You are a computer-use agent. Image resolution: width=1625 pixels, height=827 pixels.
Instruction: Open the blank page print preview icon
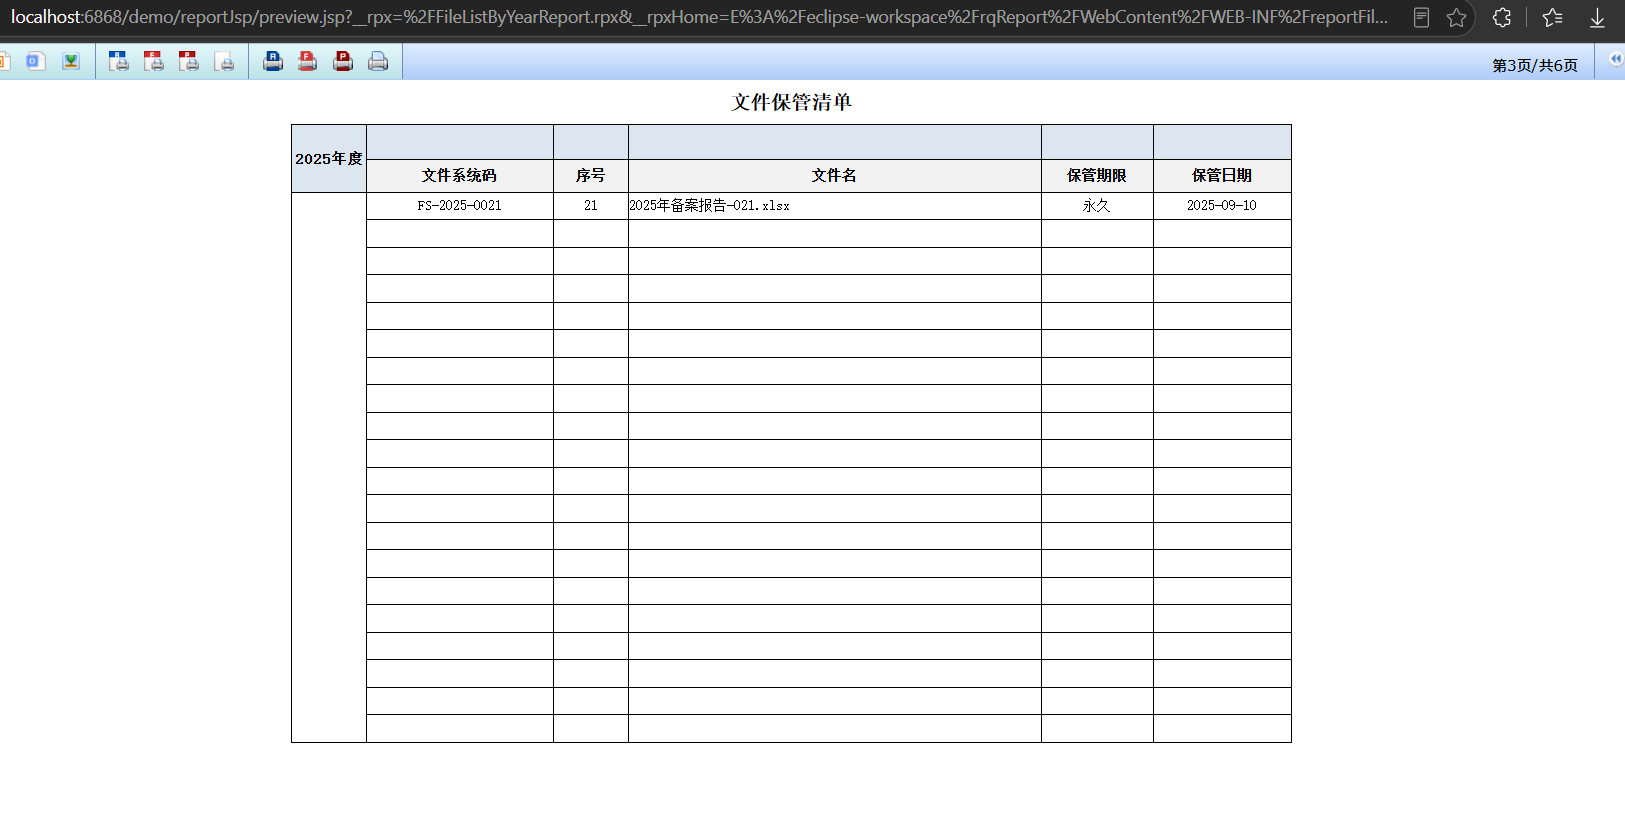coord(225,62)
